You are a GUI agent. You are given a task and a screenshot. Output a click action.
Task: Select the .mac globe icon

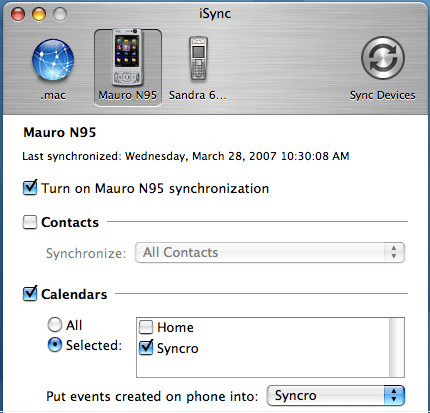point(53,59)
